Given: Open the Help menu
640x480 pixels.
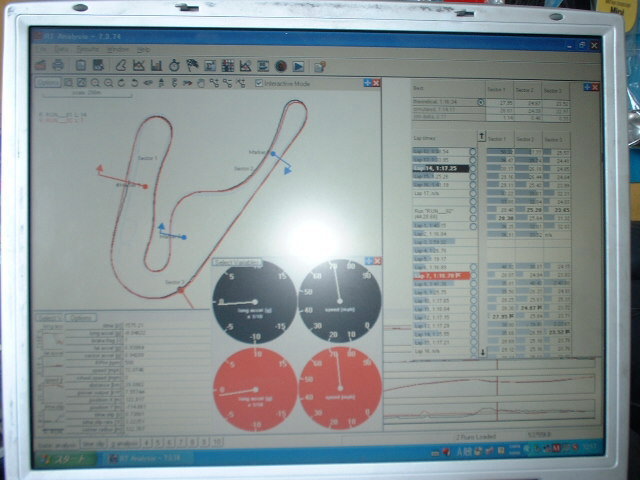Looking at the screenshot, I should click(143, 49).
